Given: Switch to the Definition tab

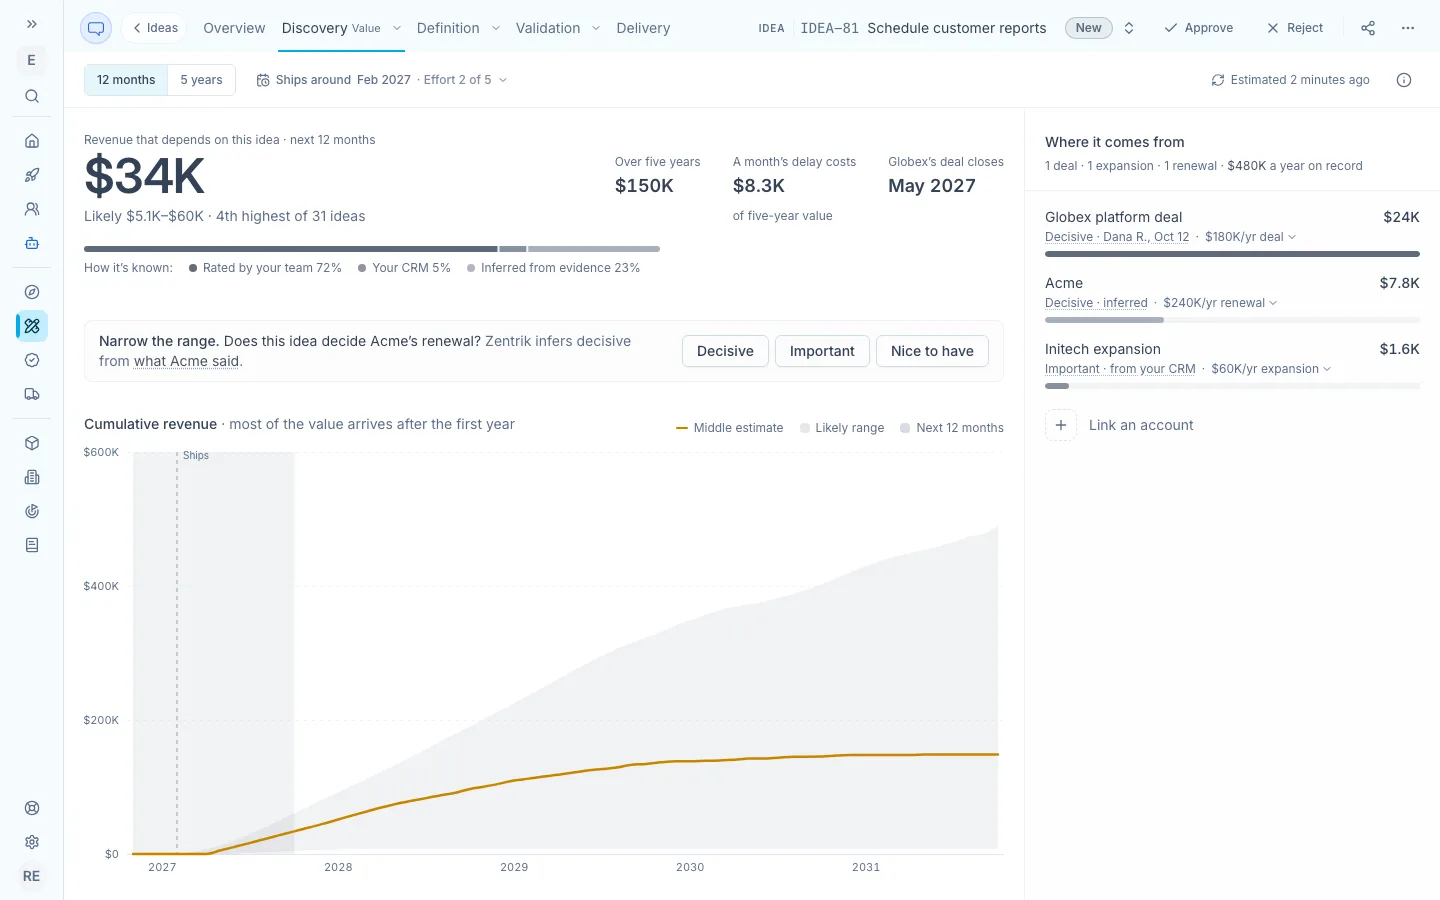Looking at the screenshot, I should click(448, 28).
